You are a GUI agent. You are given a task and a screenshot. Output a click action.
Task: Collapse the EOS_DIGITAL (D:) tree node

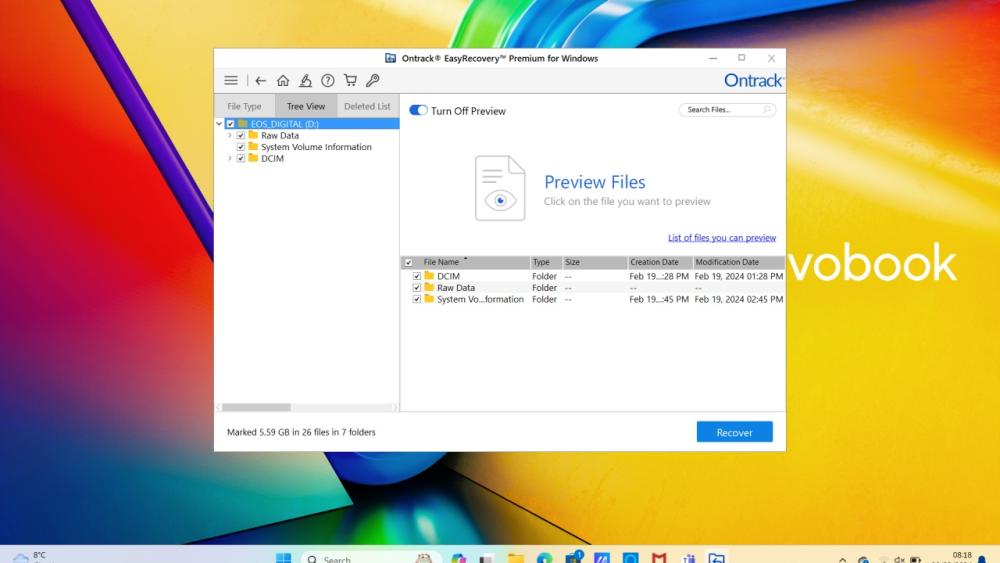pos(220,124)
